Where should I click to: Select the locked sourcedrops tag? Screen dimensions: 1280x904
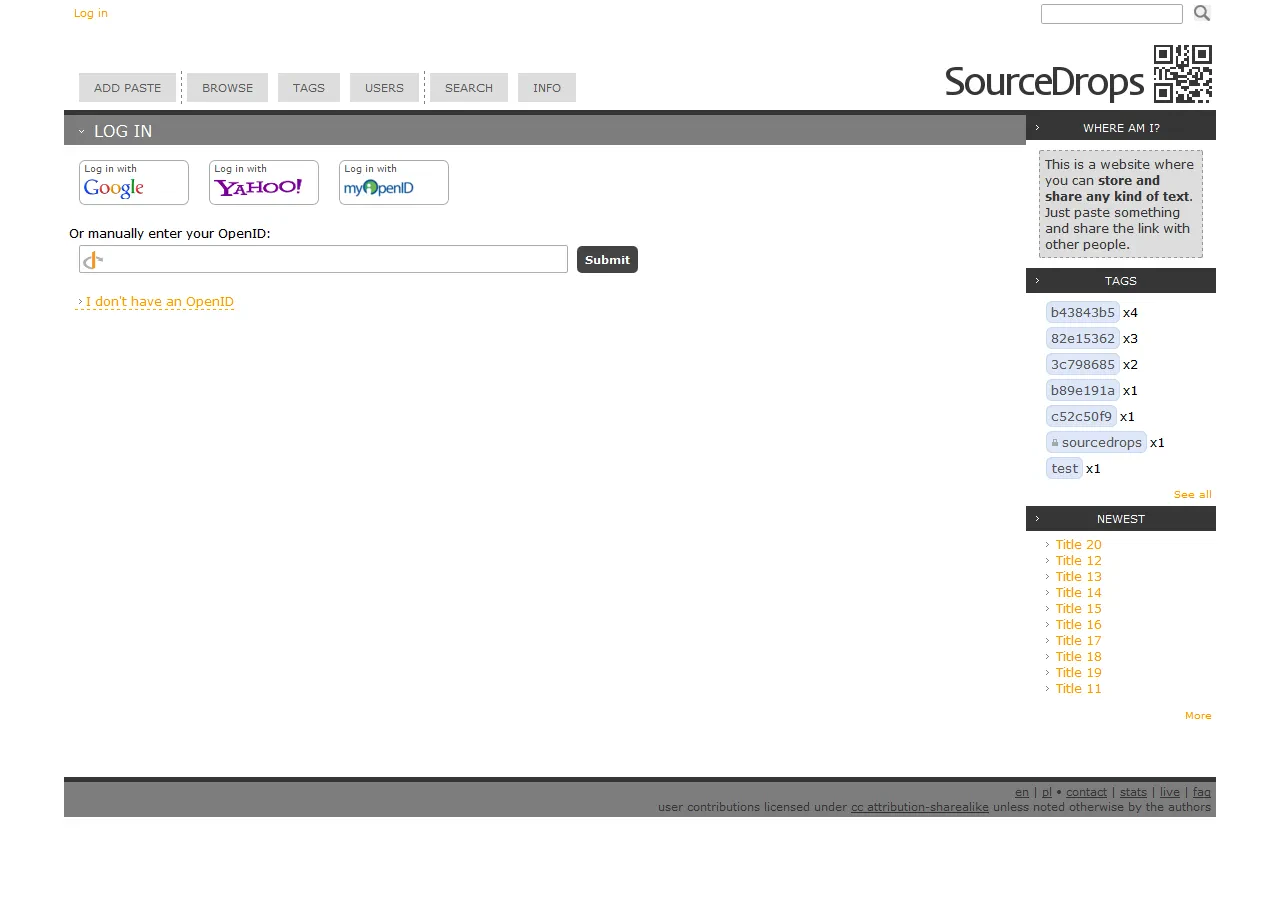1096,442
